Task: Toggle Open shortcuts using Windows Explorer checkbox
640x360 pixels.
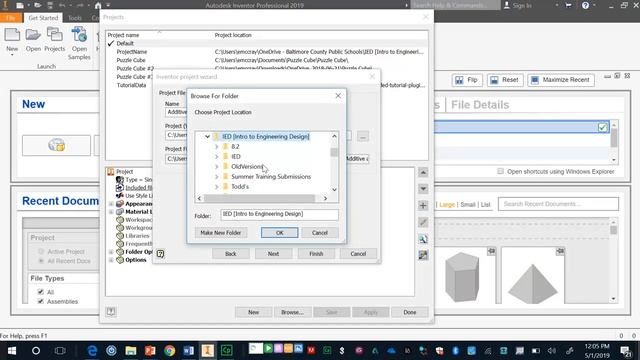Action: tap(500, 171)
